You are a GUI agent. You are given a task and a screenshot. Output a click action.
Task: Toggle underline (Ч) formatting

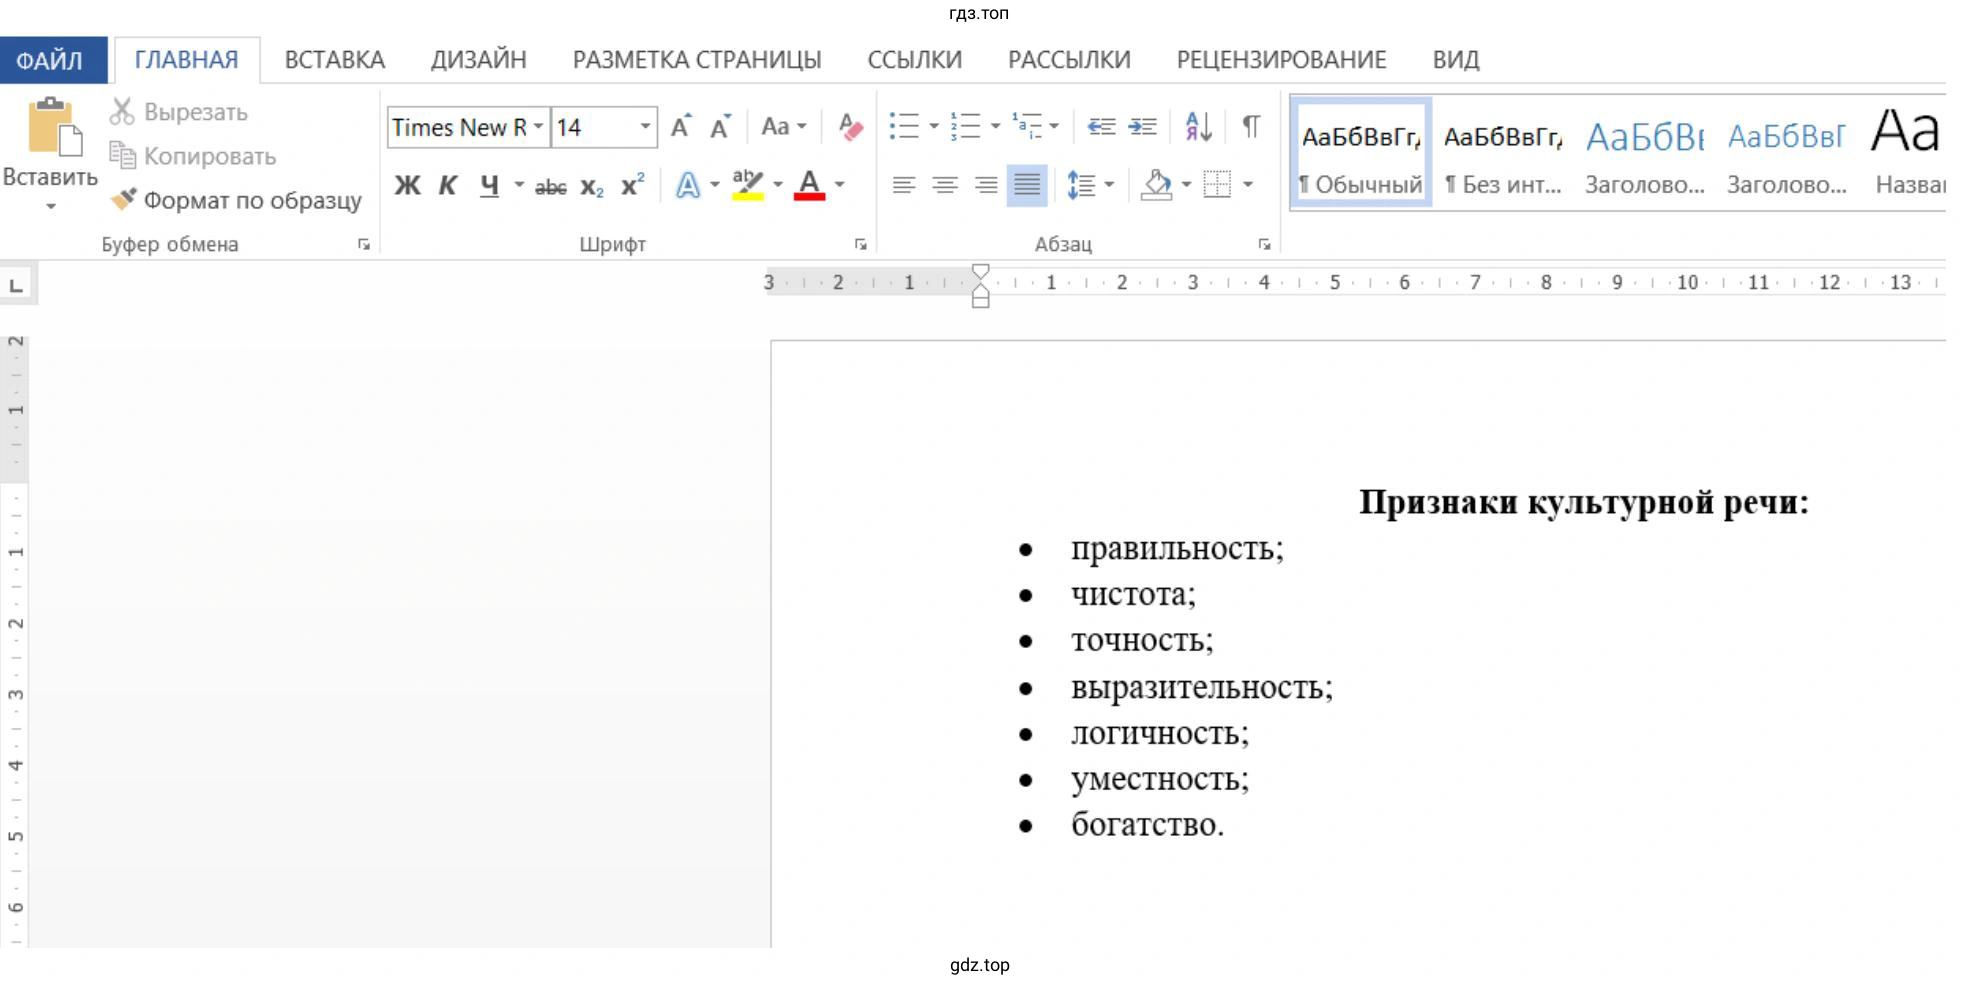(x=489, y=186)
